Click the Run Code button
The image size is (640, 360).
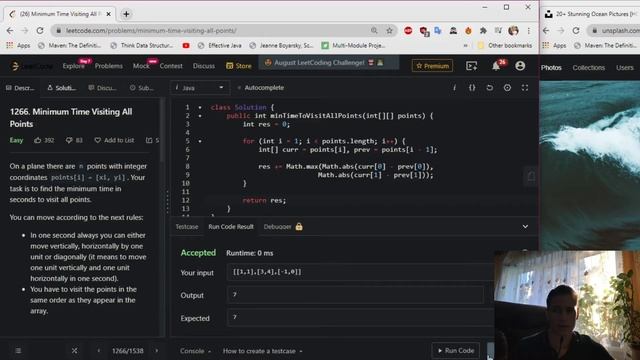click(456, 351)
